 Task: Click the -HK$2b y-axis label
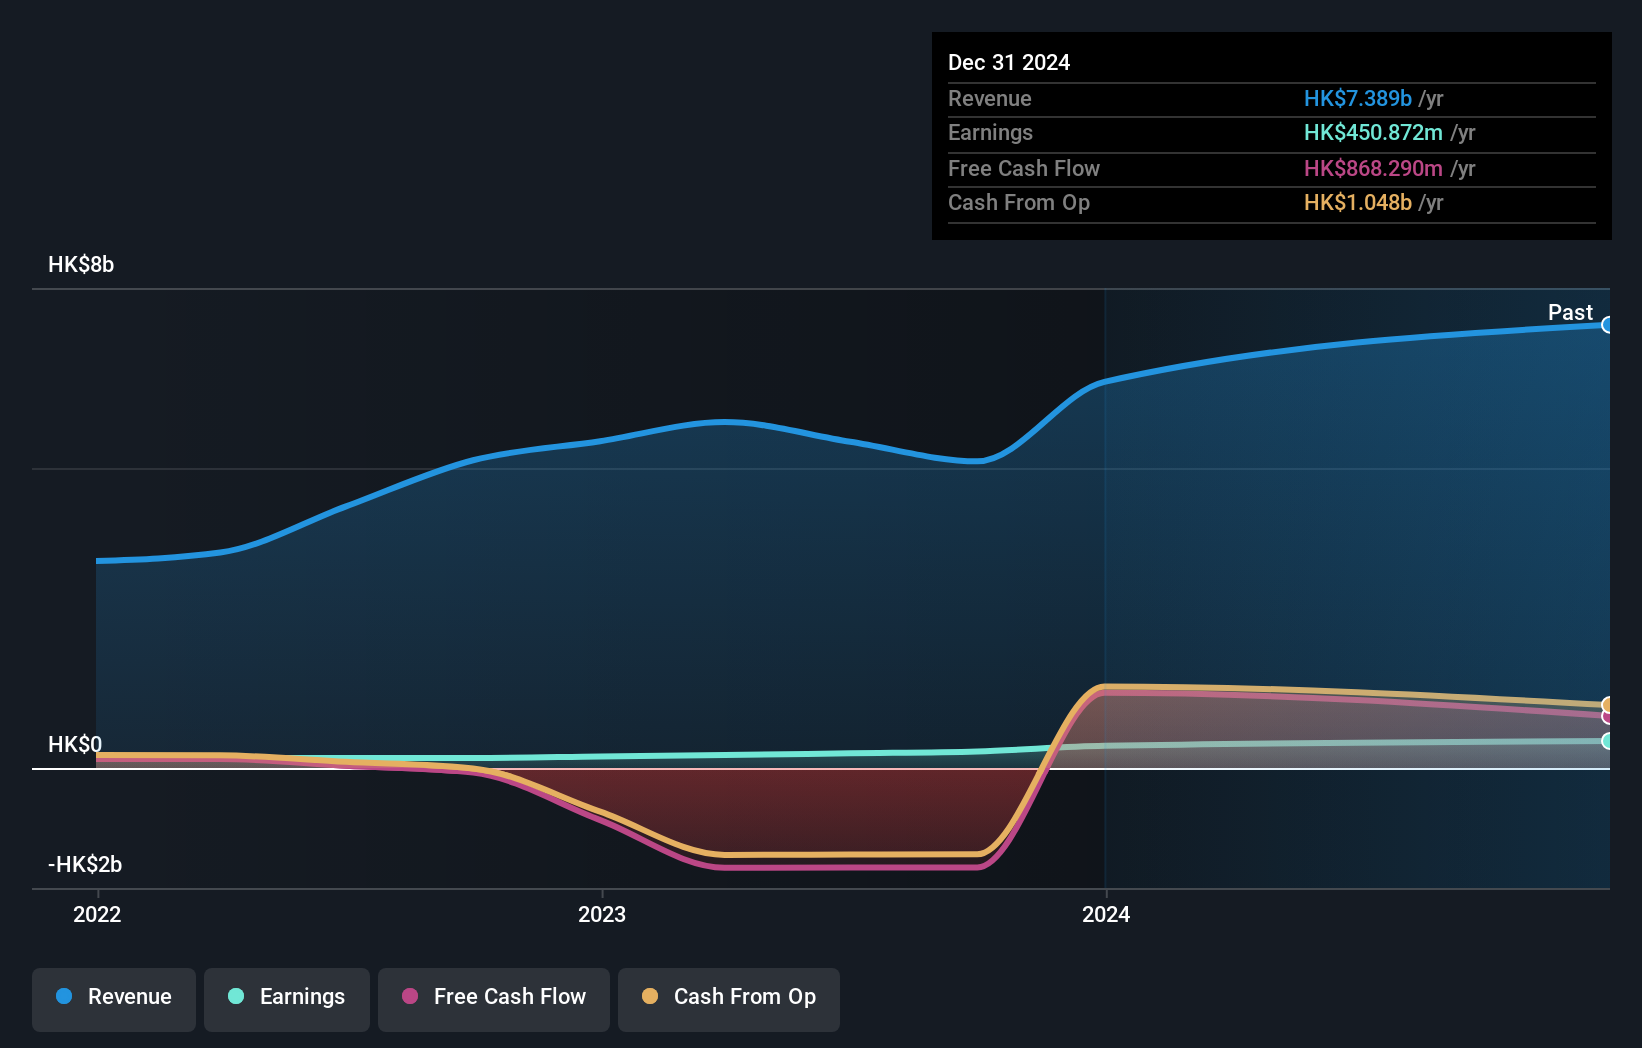pyautogui.click(x=85, y=865)
